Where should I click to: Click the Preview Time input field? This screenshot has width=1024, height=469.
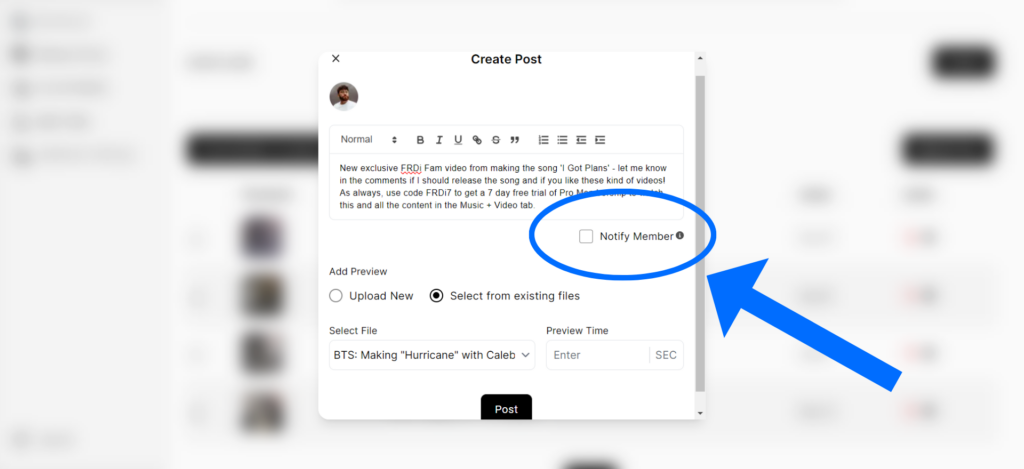point(598,355)
